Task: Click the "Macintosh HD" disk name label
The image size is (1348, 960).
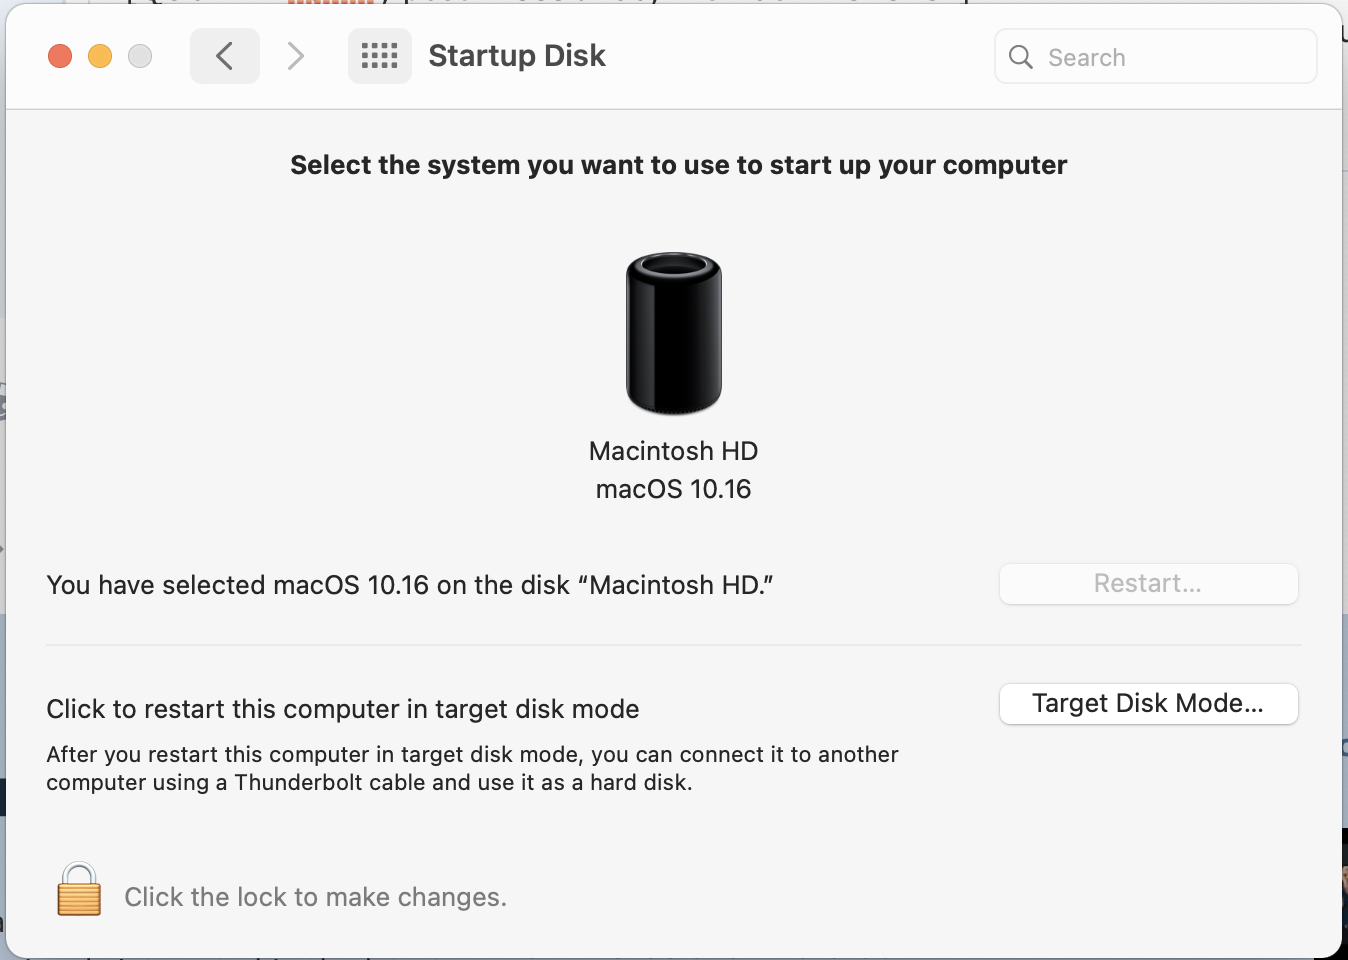Action: [673, 451]
